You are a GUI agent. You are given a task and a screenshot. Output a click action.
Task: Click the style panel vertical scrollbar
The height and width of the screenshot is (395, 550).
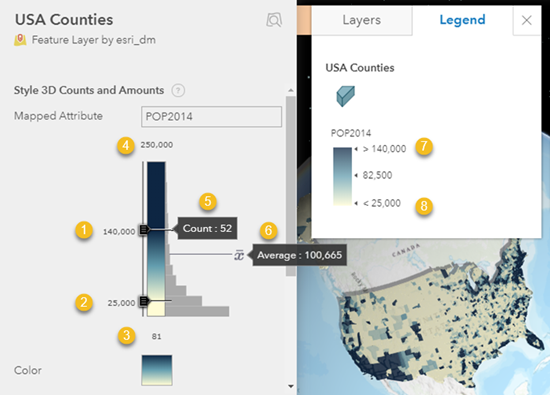pos(291,186)
